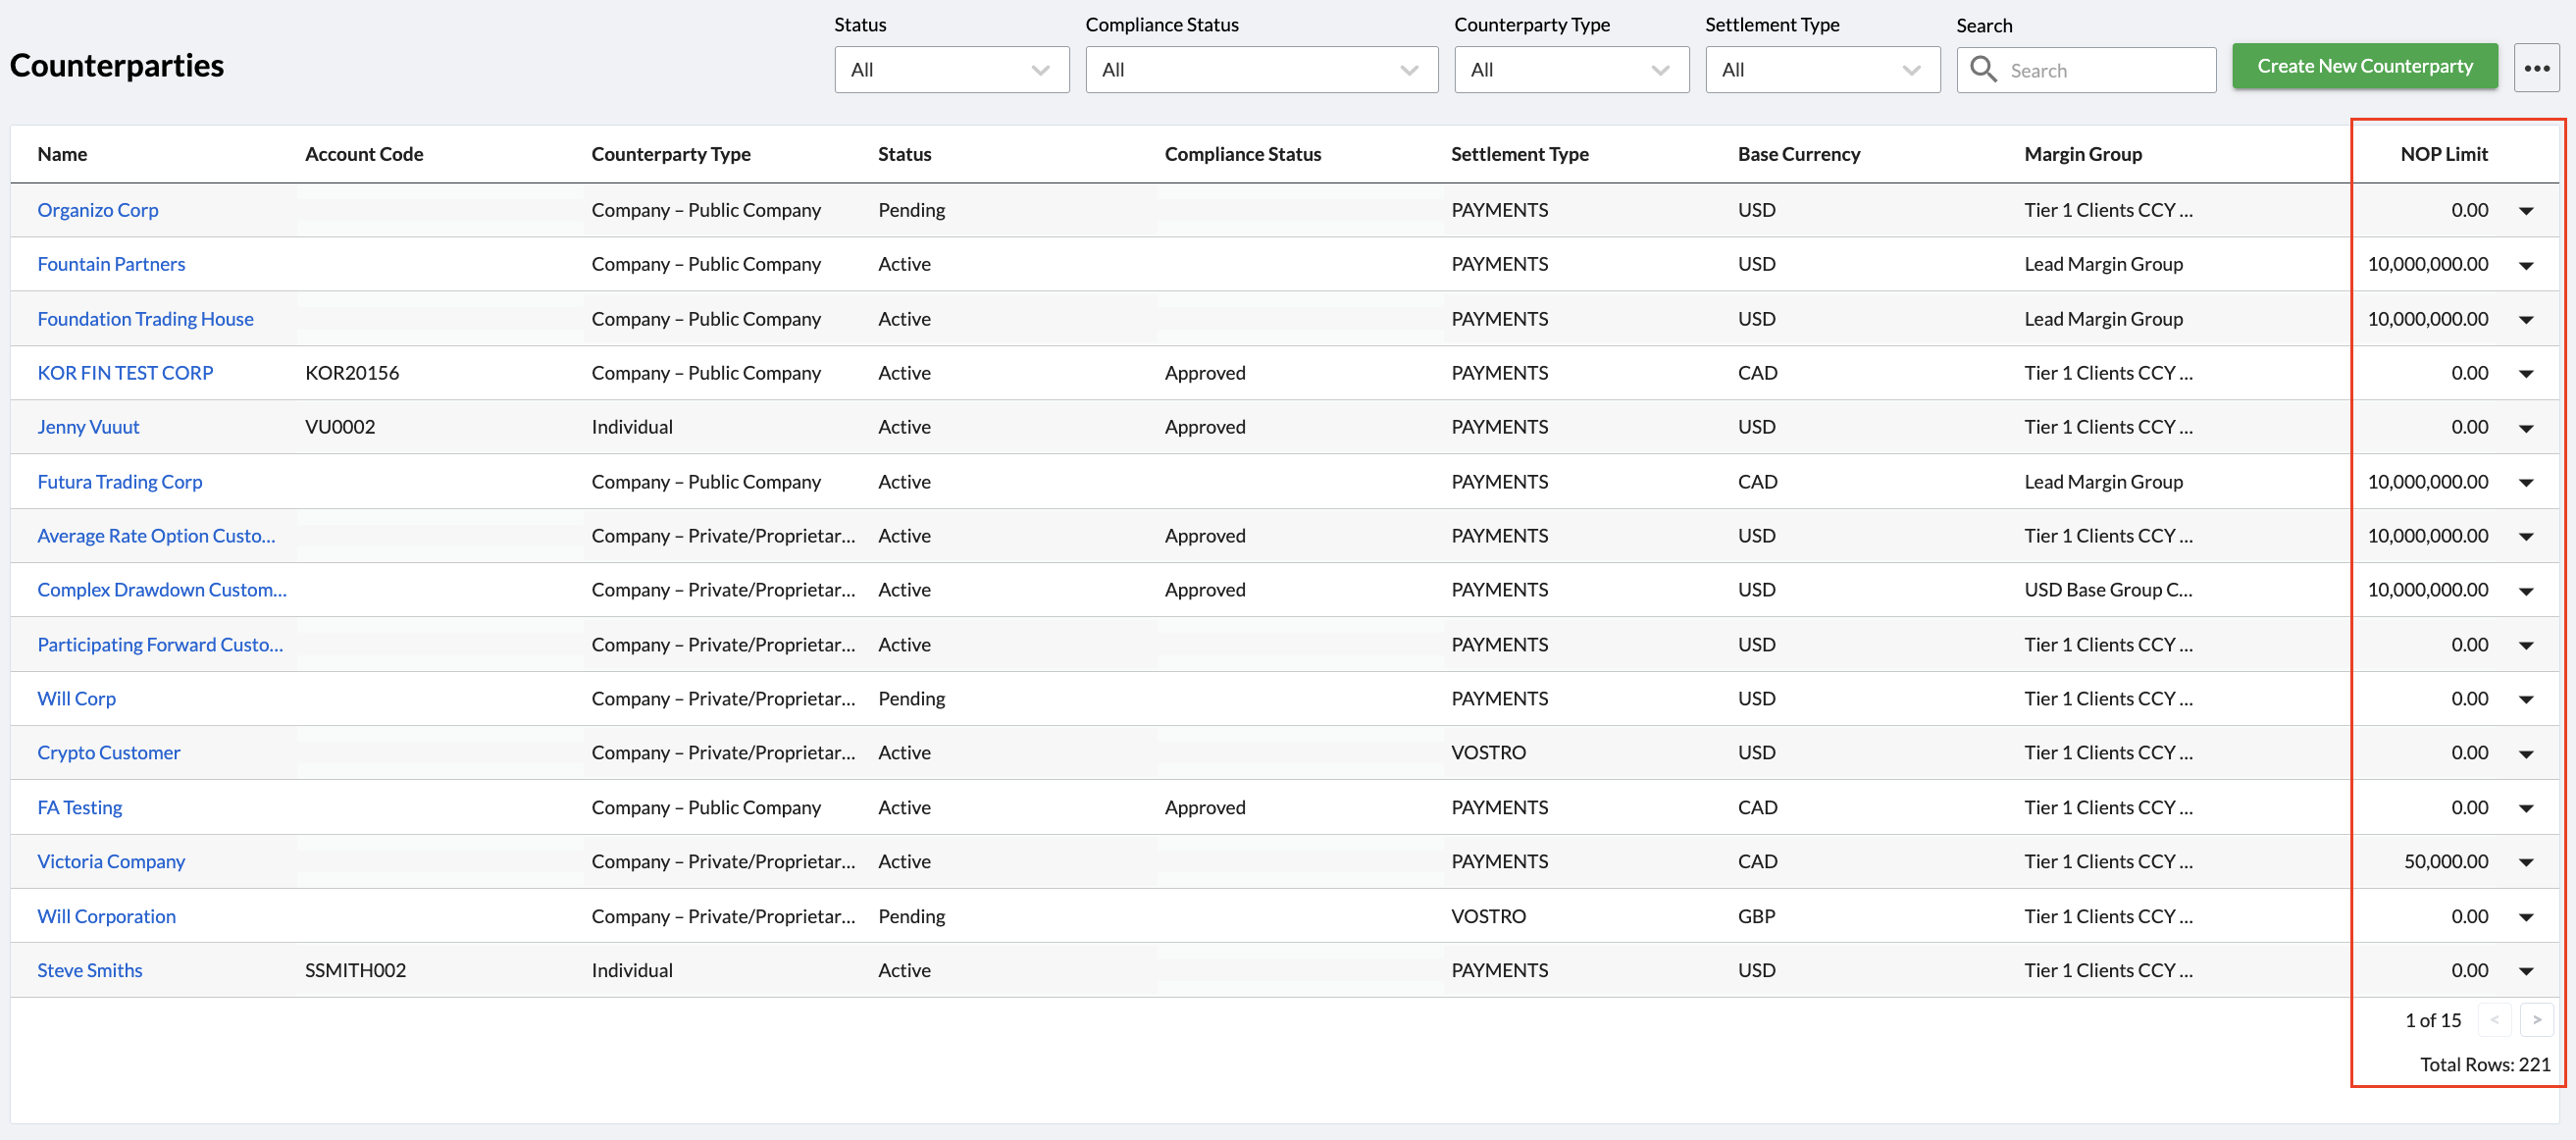The width and height of the screenshot is (2576, 1140).
Task: Open row actions arrow for Organizo Corp
Action: (x=2526, y=211)
